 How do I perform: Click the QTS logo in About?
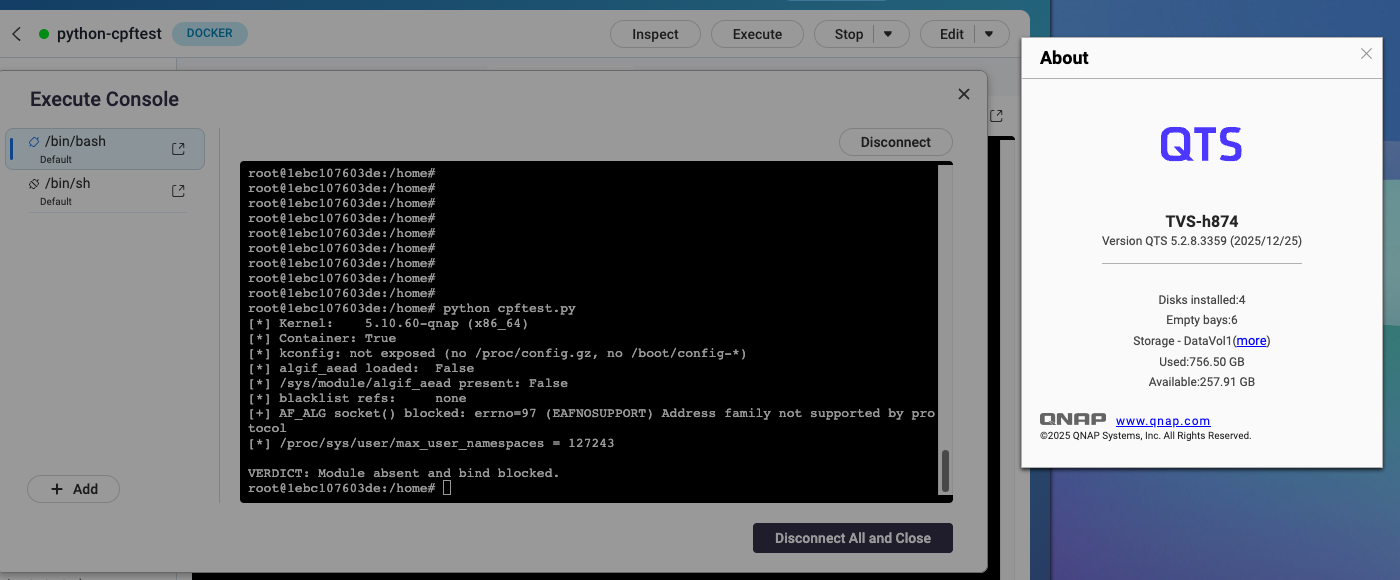click(1201, 144)
